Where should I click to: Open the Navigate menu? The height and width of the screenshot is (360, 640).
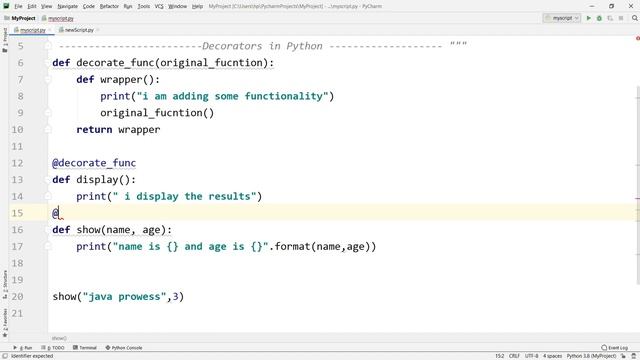click(67, 6)
